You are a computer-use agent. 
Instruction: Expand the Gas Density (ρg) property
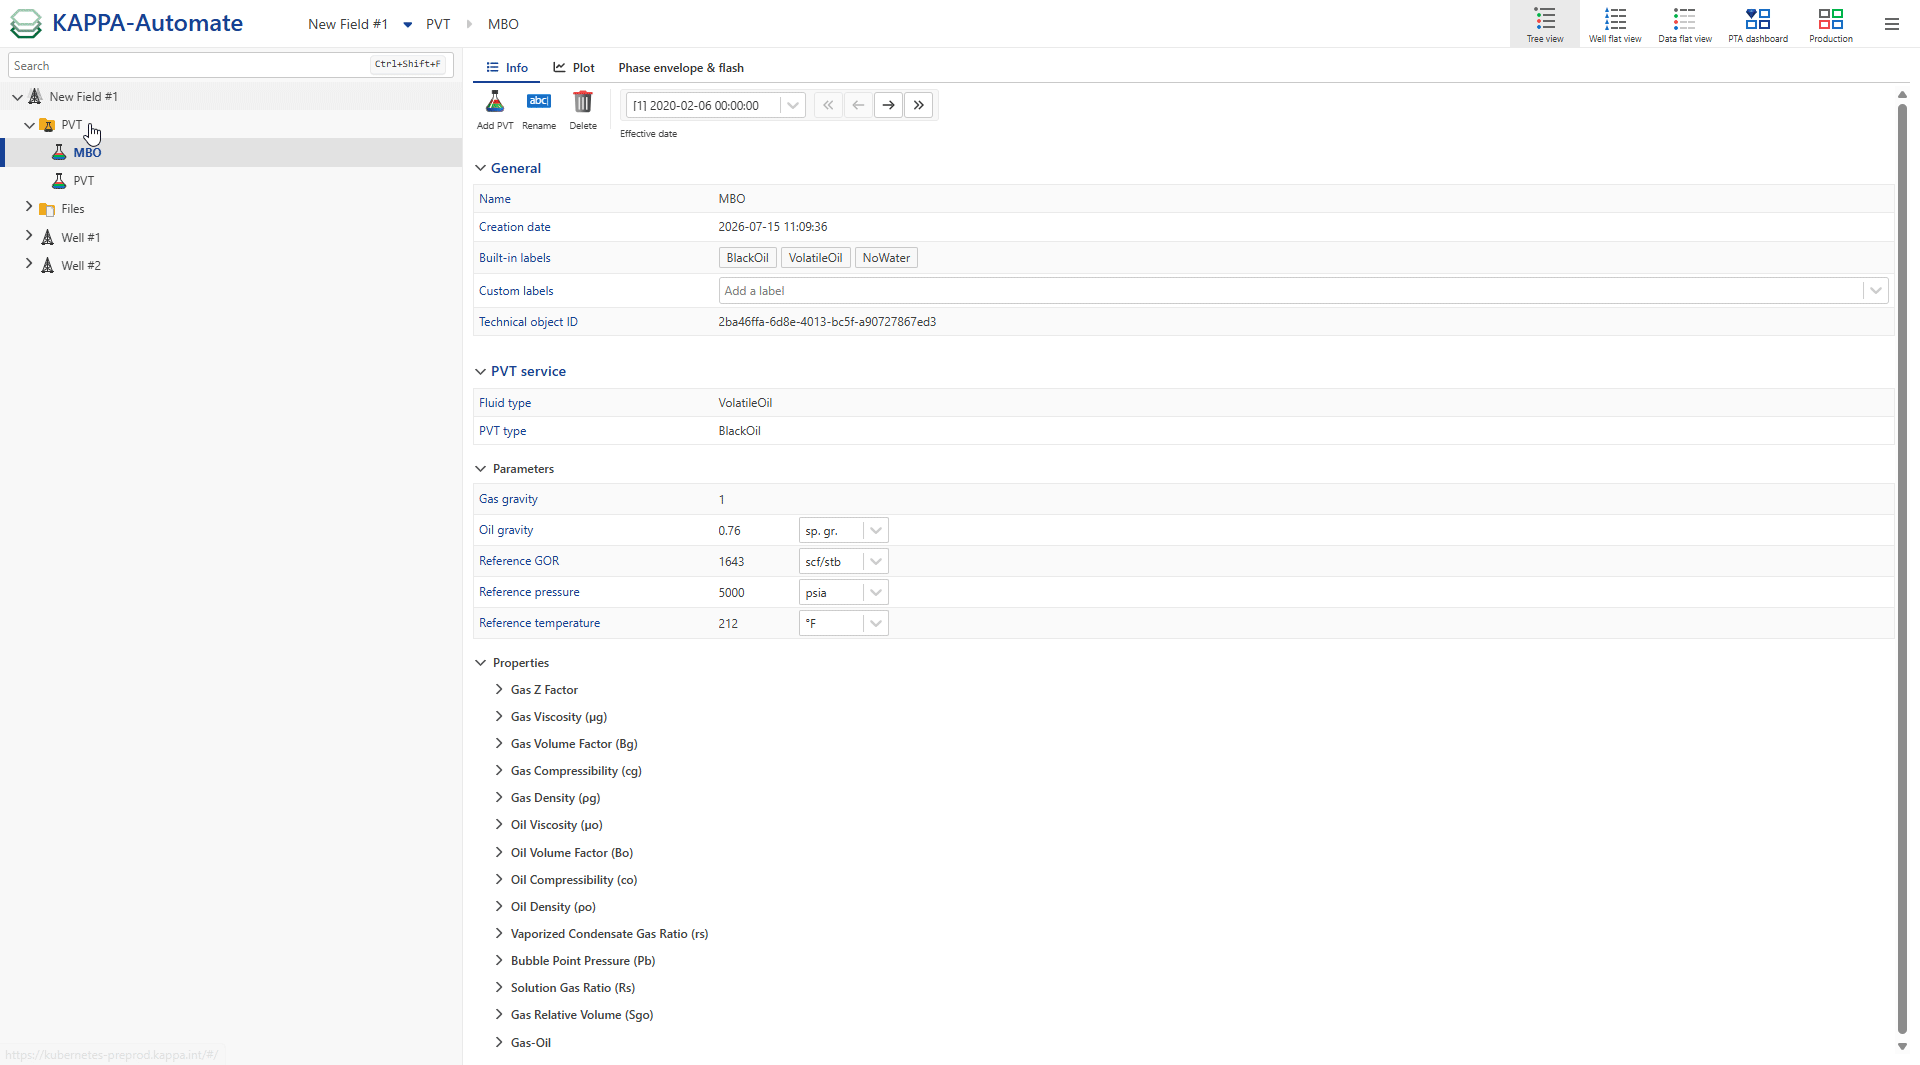[x=499, y=798]
